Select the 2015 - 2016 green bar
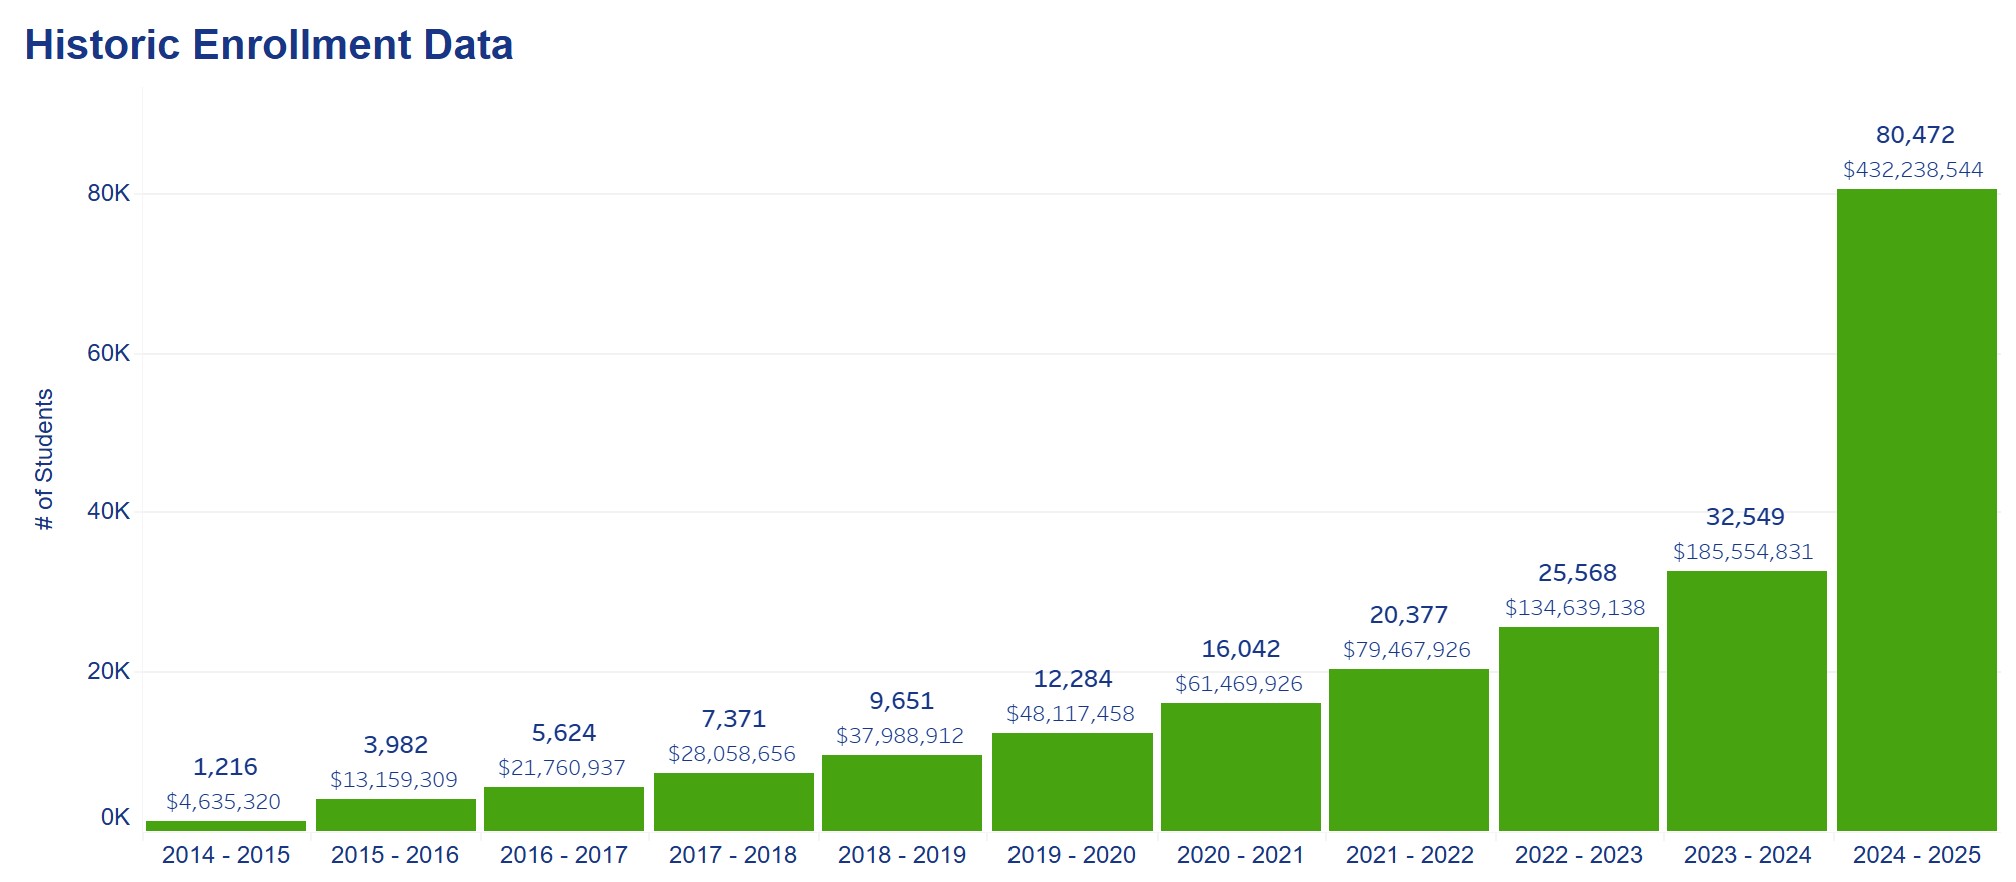Screen dimensions: 2016x882 [395, 814]
